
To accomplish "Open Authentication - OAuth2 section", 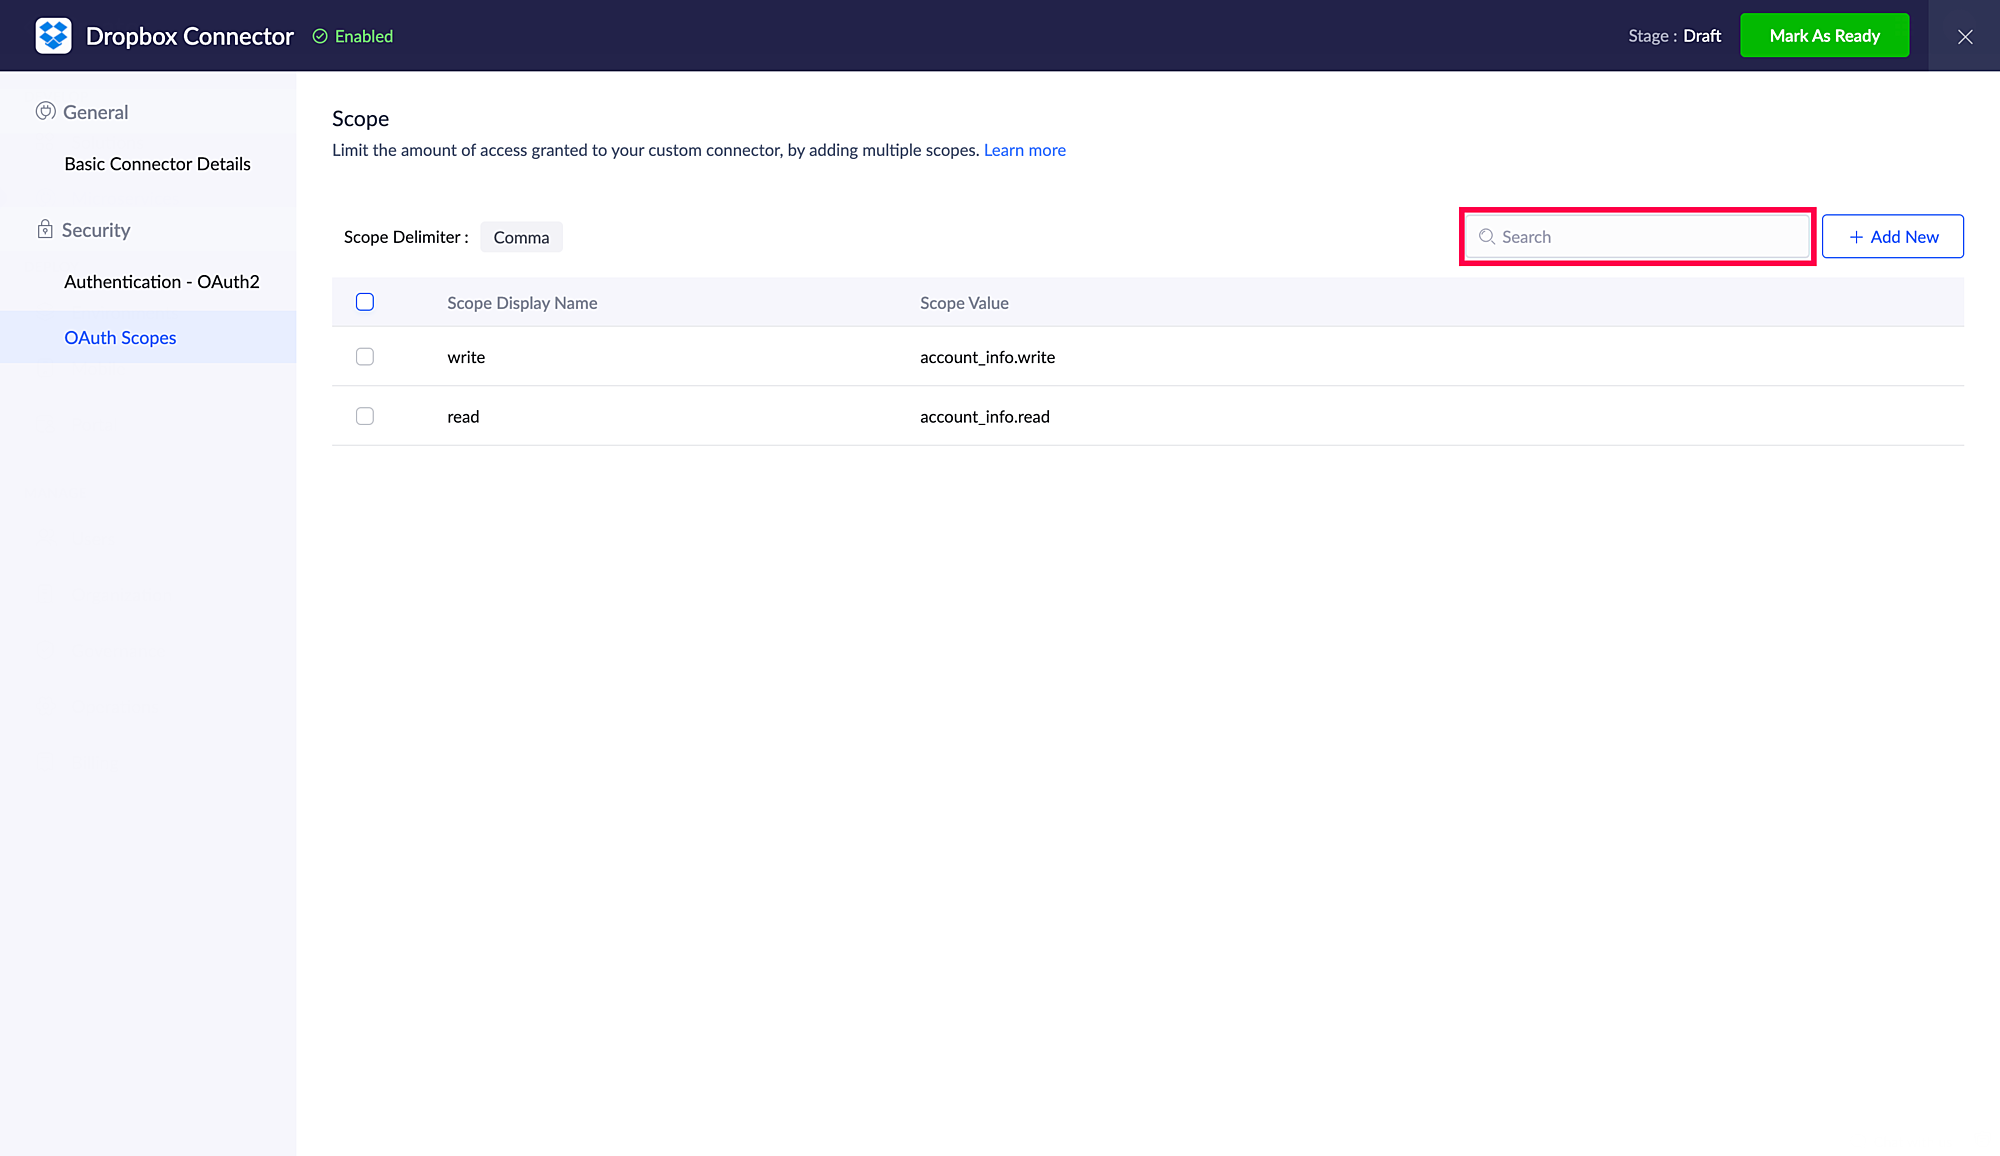I will (161, 282).
